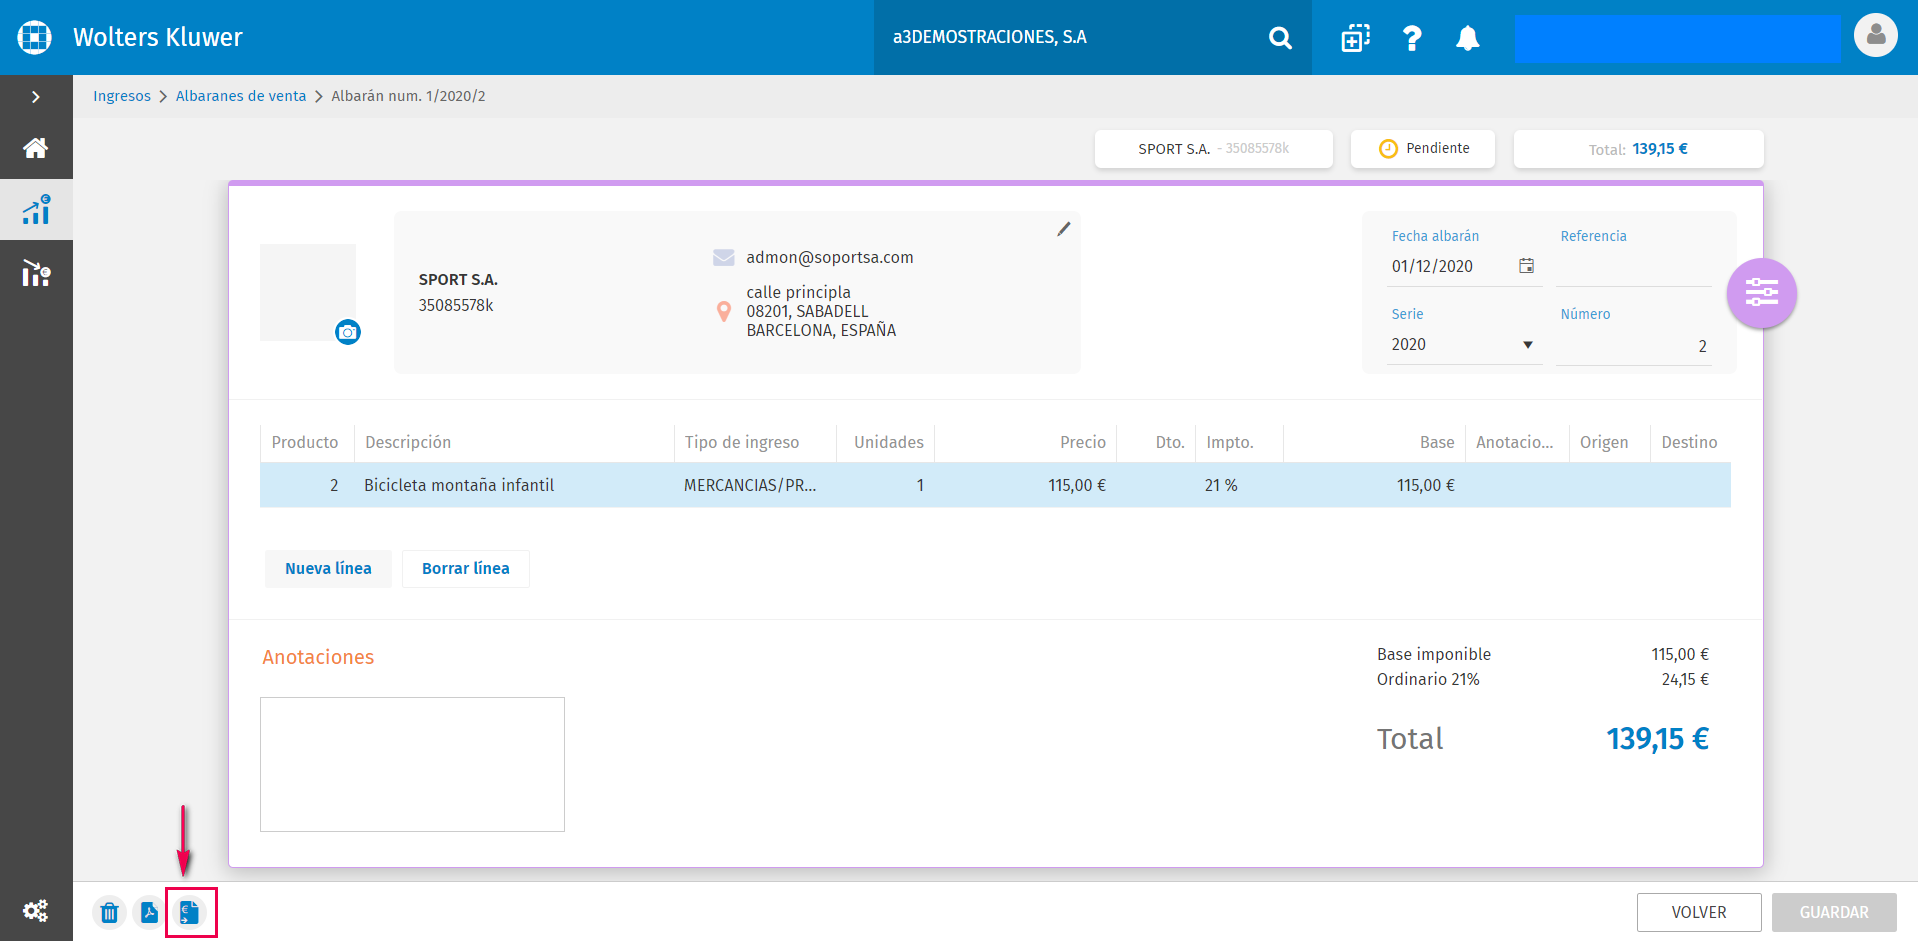The width and height of the screenshot is (1918, 941).
Task: Navigate to Albaranes de venta breadcrumb
Action: [x=241, y=96]
